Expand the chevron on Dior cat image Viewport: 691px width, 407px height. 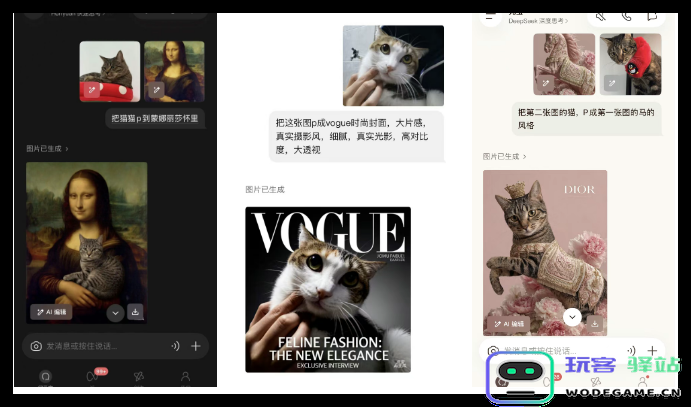pos(572,317)
